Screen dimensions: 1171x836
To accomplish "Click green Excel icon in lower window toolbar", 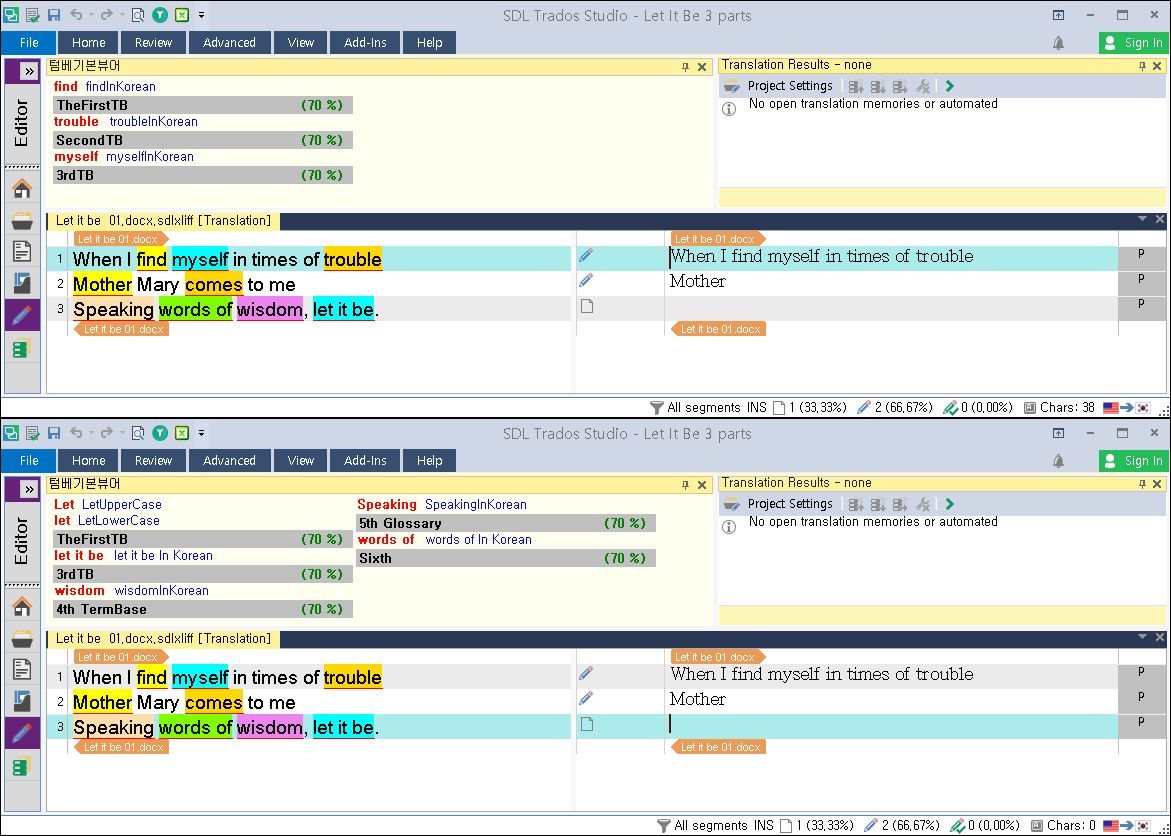I will [181, 433].
